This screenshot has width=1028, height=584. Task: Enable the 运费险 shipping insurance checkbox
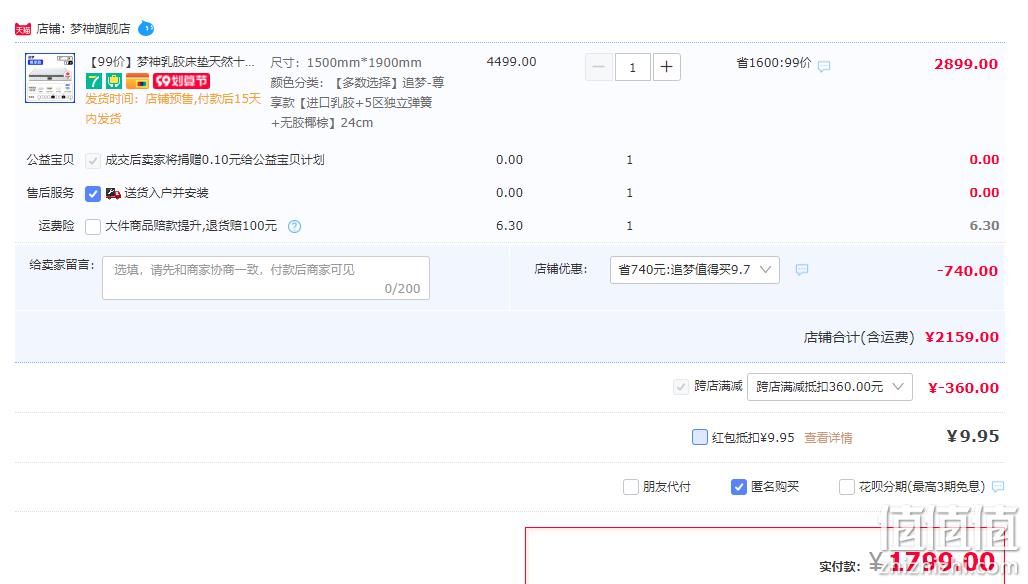pos(93,227)
